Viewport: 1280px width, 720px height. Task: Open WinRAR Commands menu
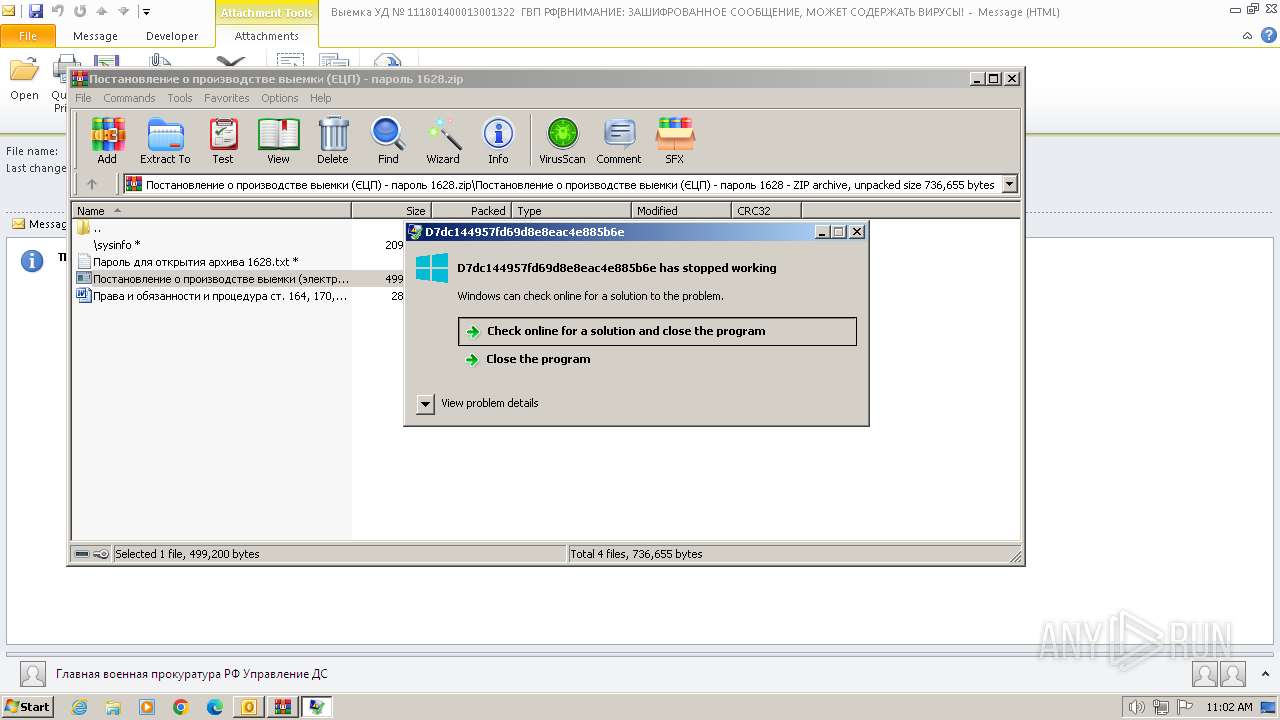(129, 98)
